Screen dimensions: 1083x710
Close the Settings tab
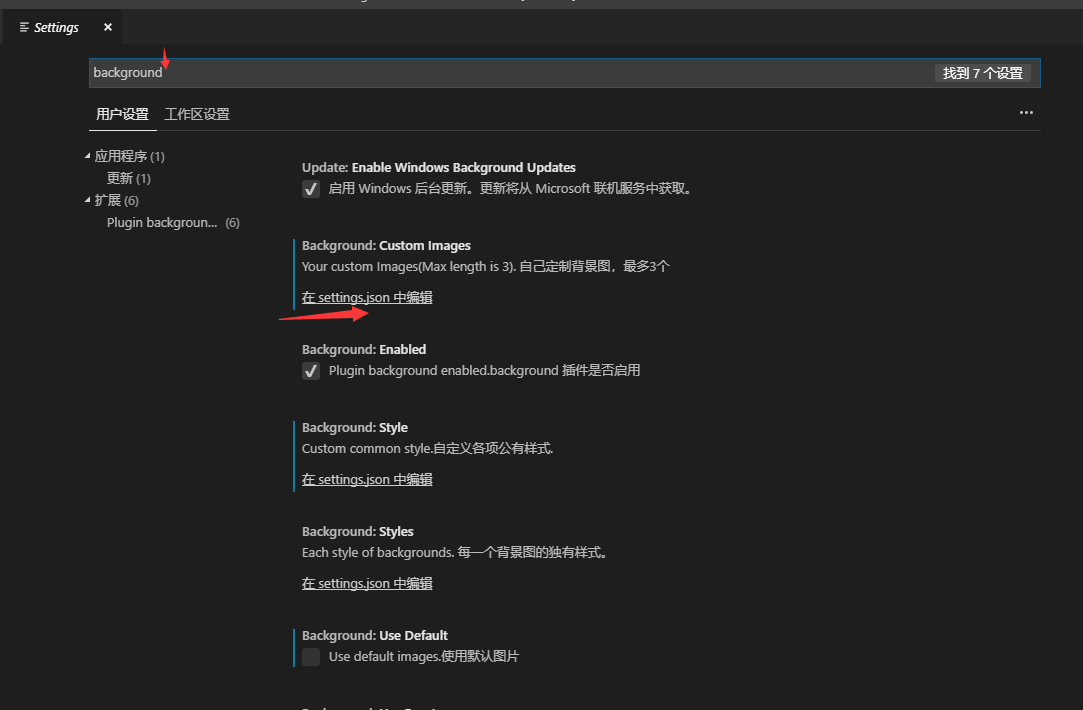click(x=107, y=27)
